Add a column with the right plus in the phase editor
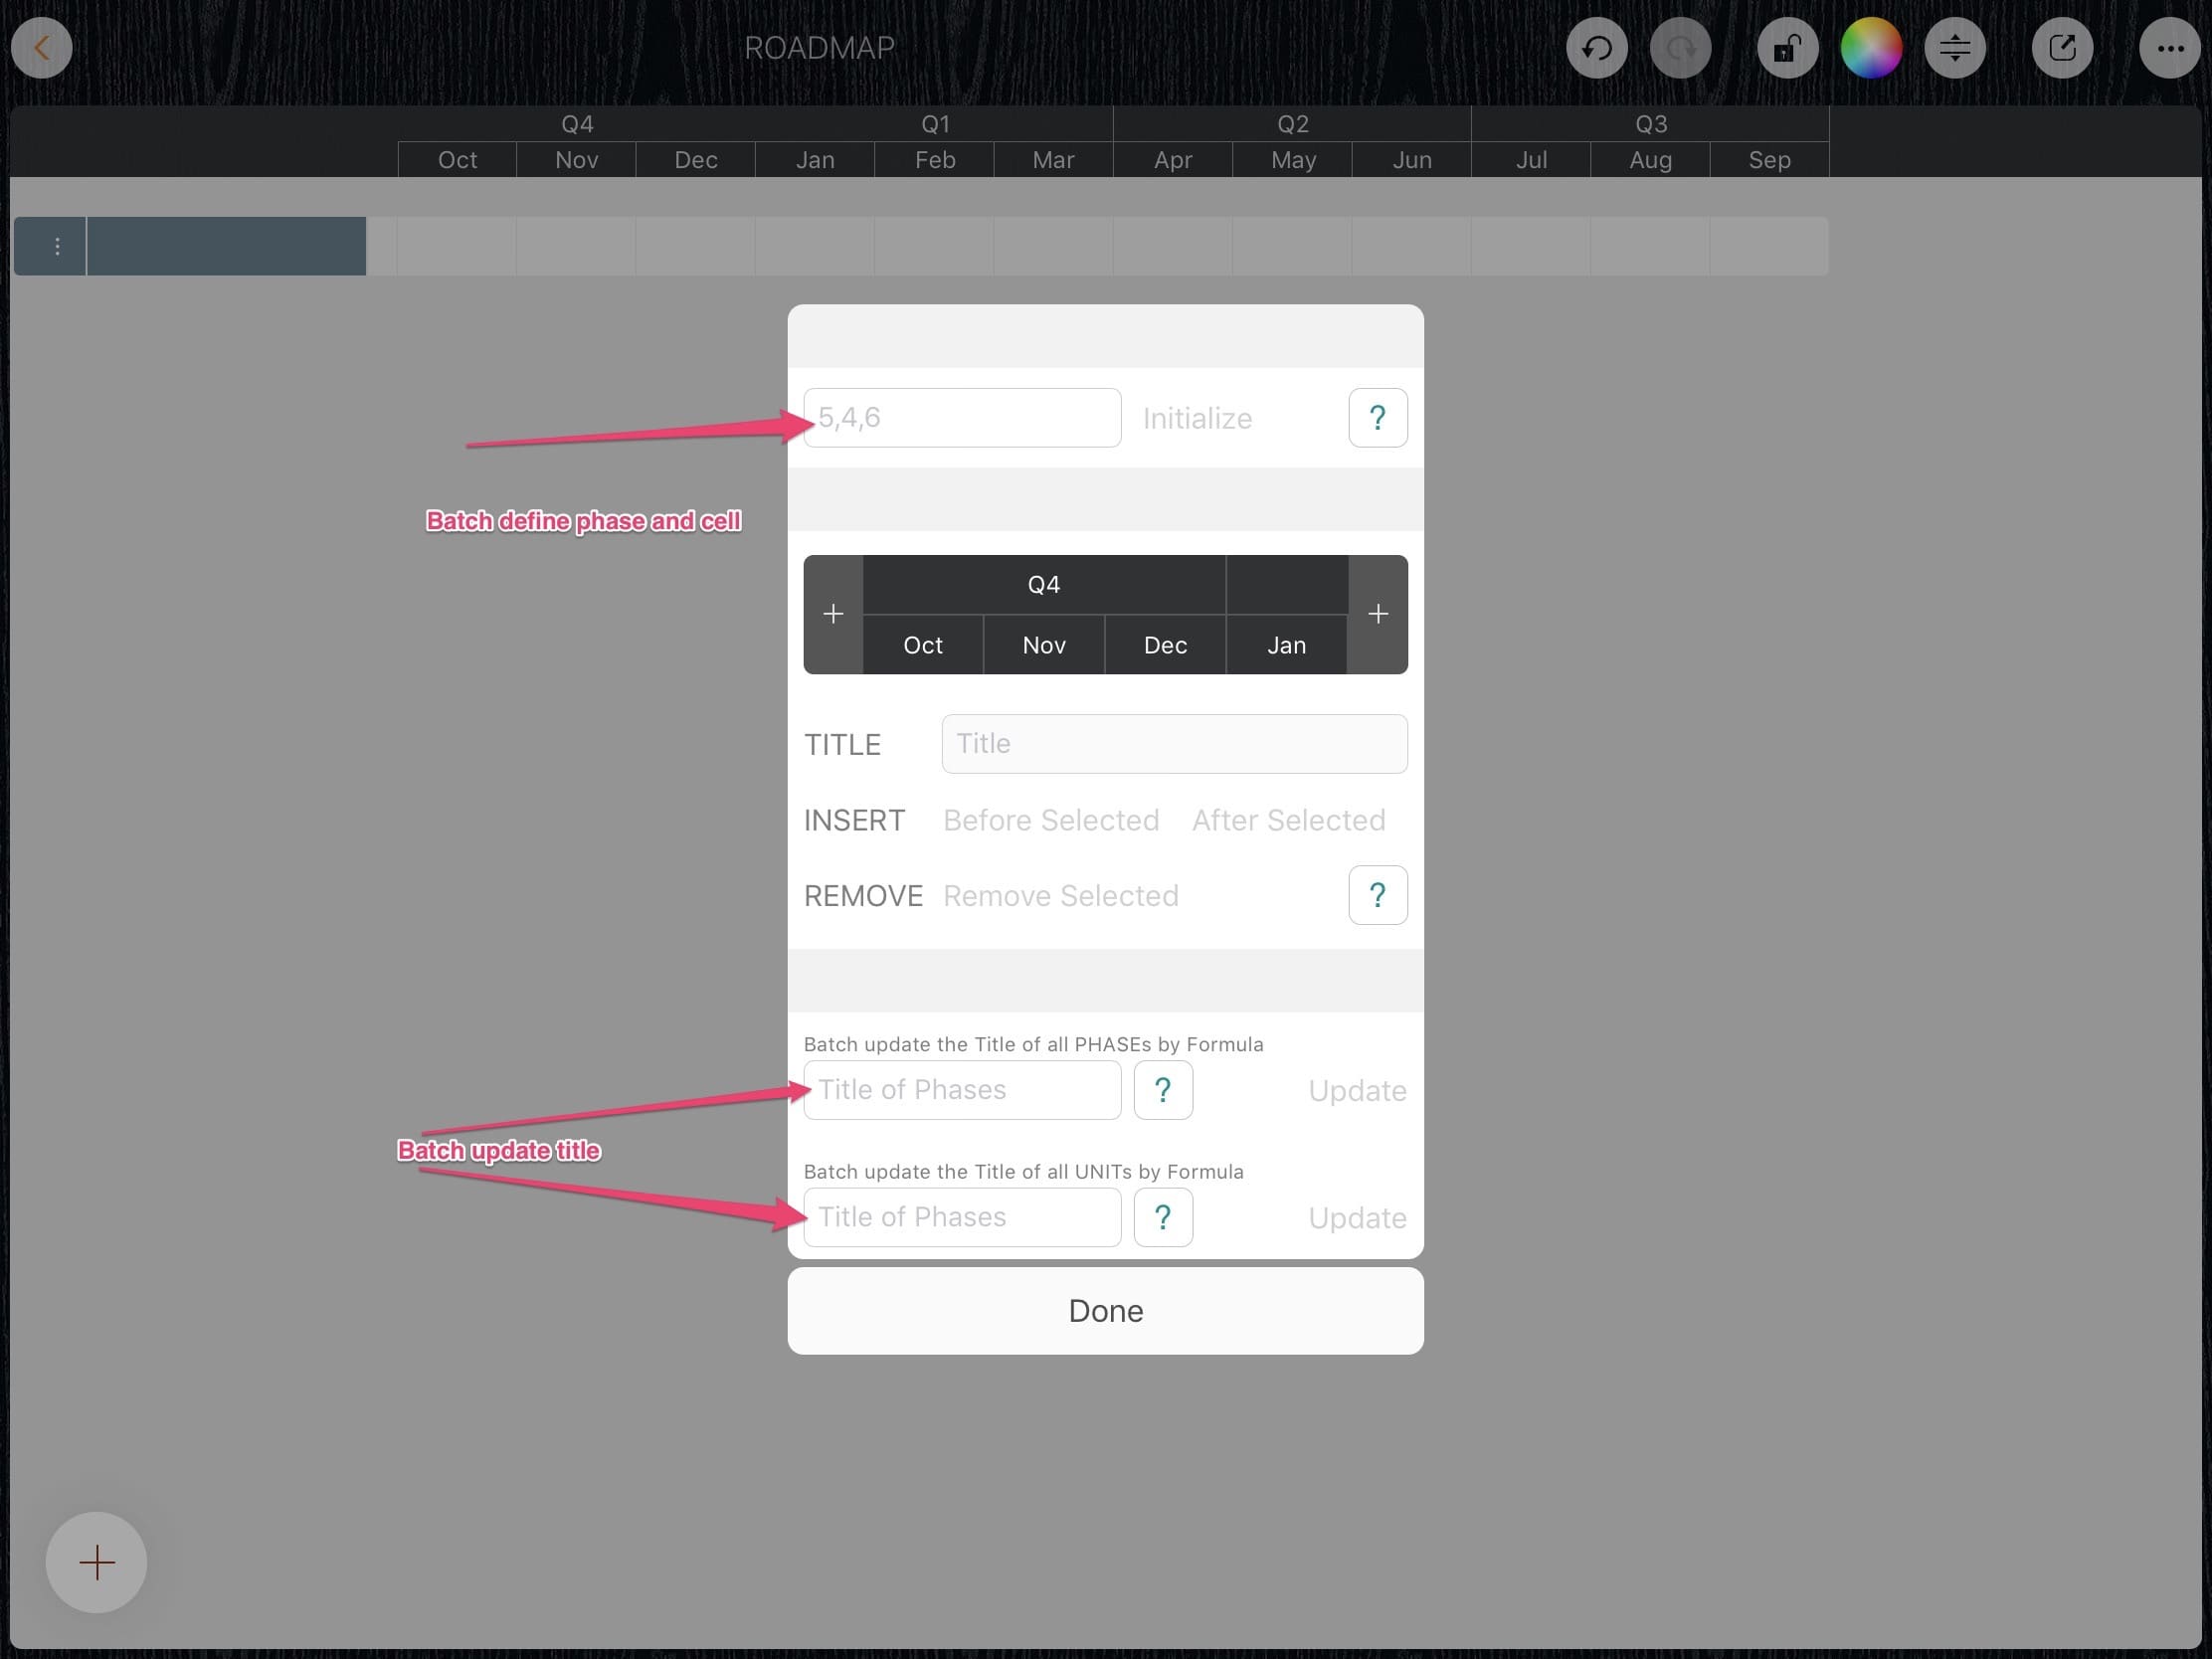The width and height of the screenshot is (2212, 1659). pos(1377,614)
